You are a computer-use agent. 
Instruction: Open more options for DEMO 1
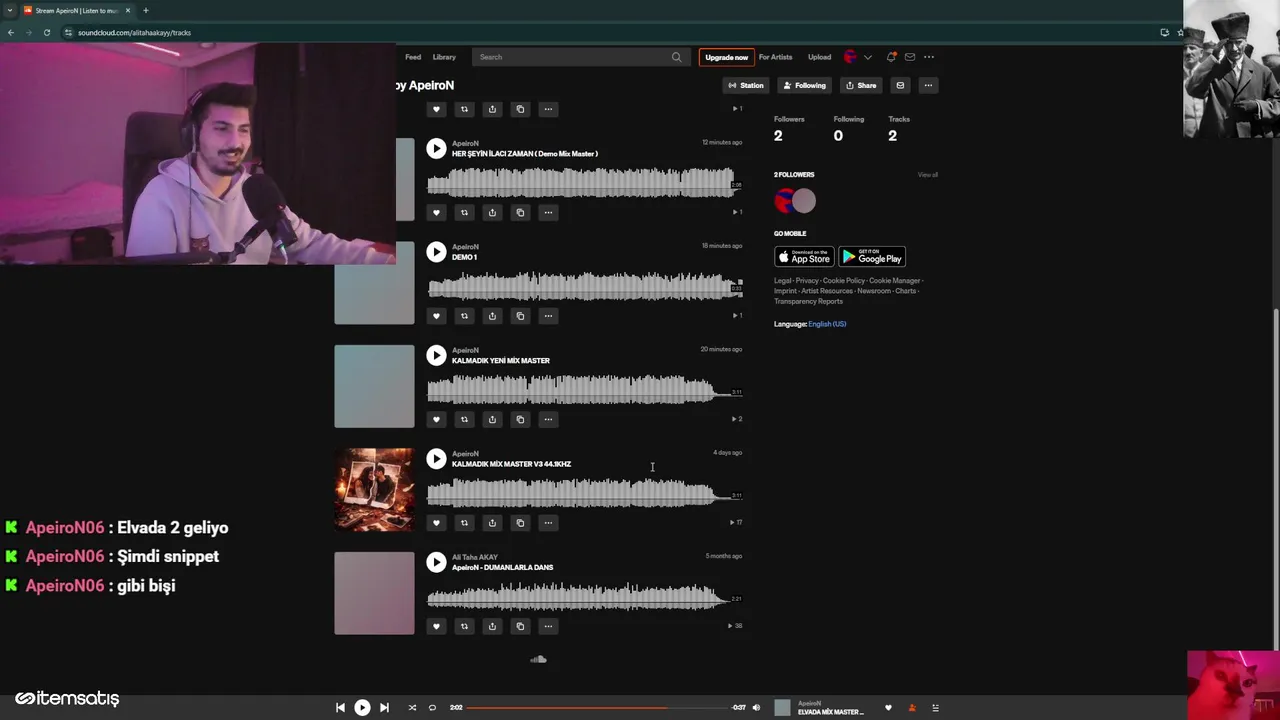point(548,316)
